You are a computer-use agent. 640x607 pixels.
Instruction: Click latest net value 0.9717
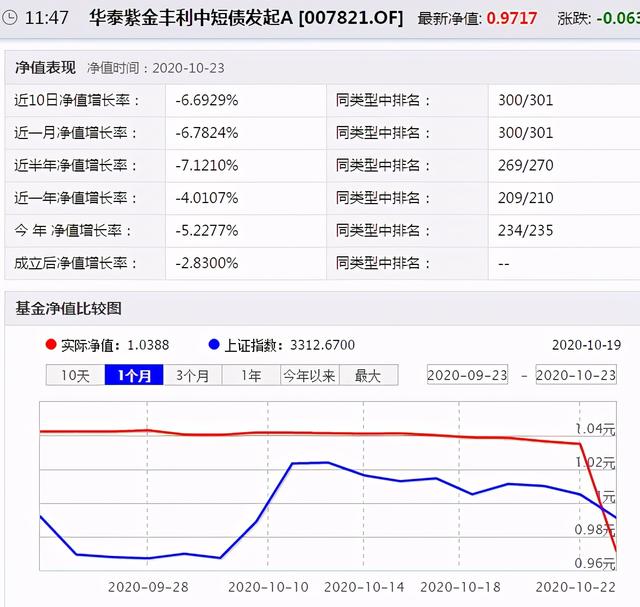coord(511,18)
